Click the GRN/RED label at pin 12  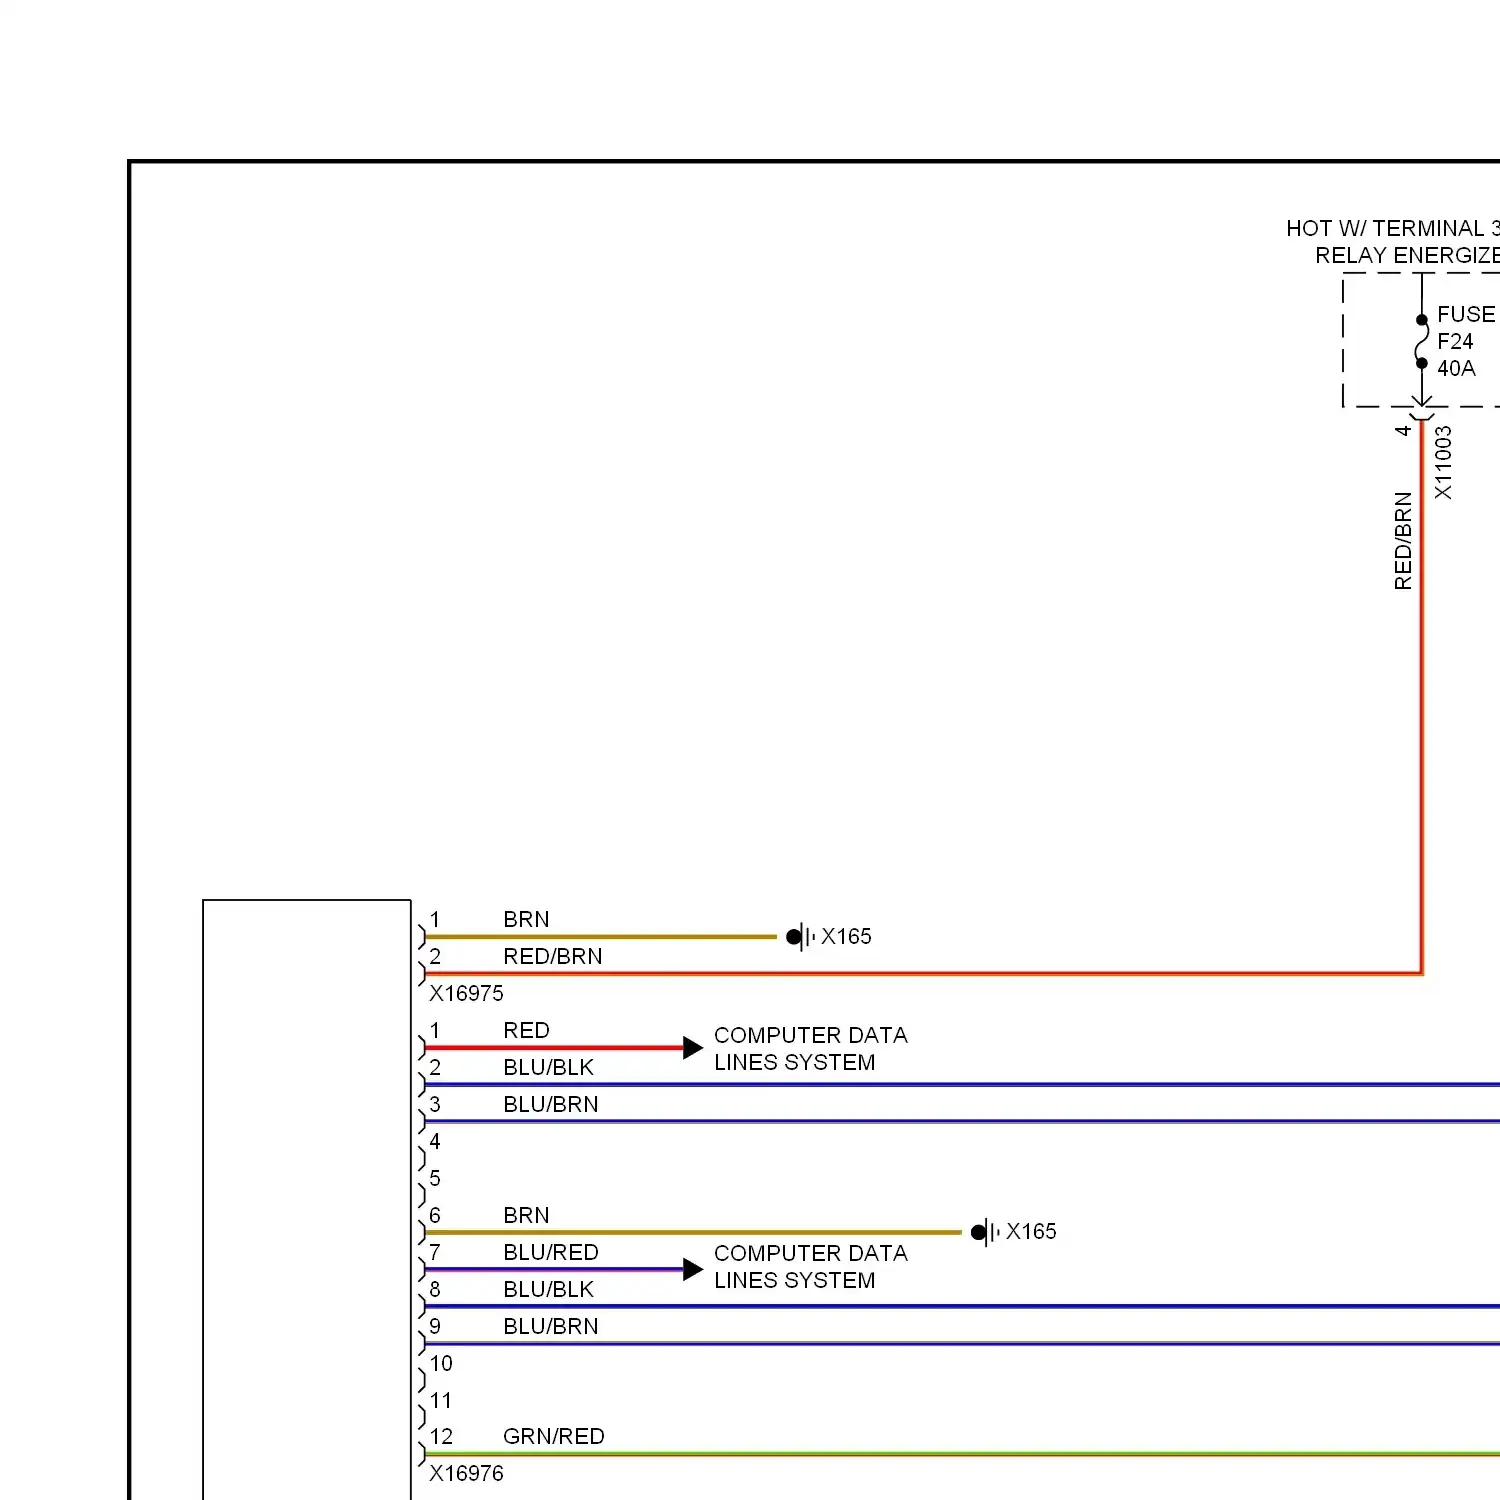pos(554,1436)
